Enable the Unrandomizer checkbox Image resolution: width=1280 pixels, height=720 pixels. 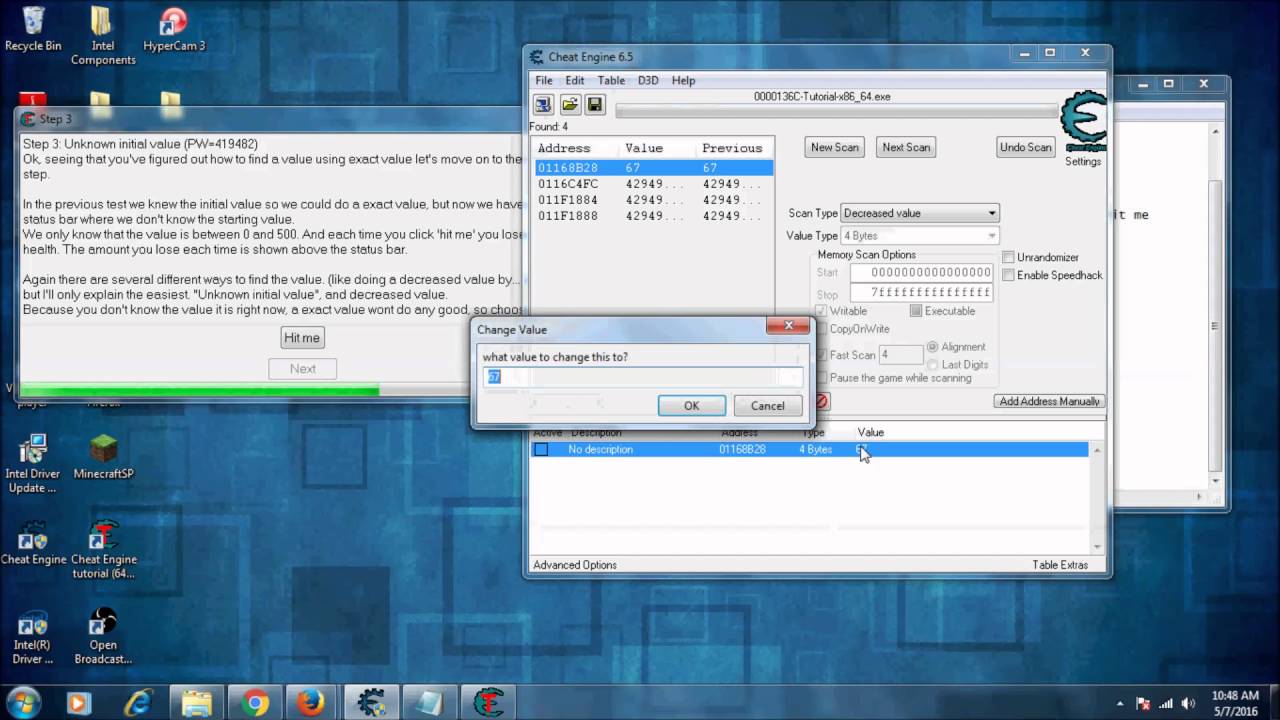coord(1008,258)
